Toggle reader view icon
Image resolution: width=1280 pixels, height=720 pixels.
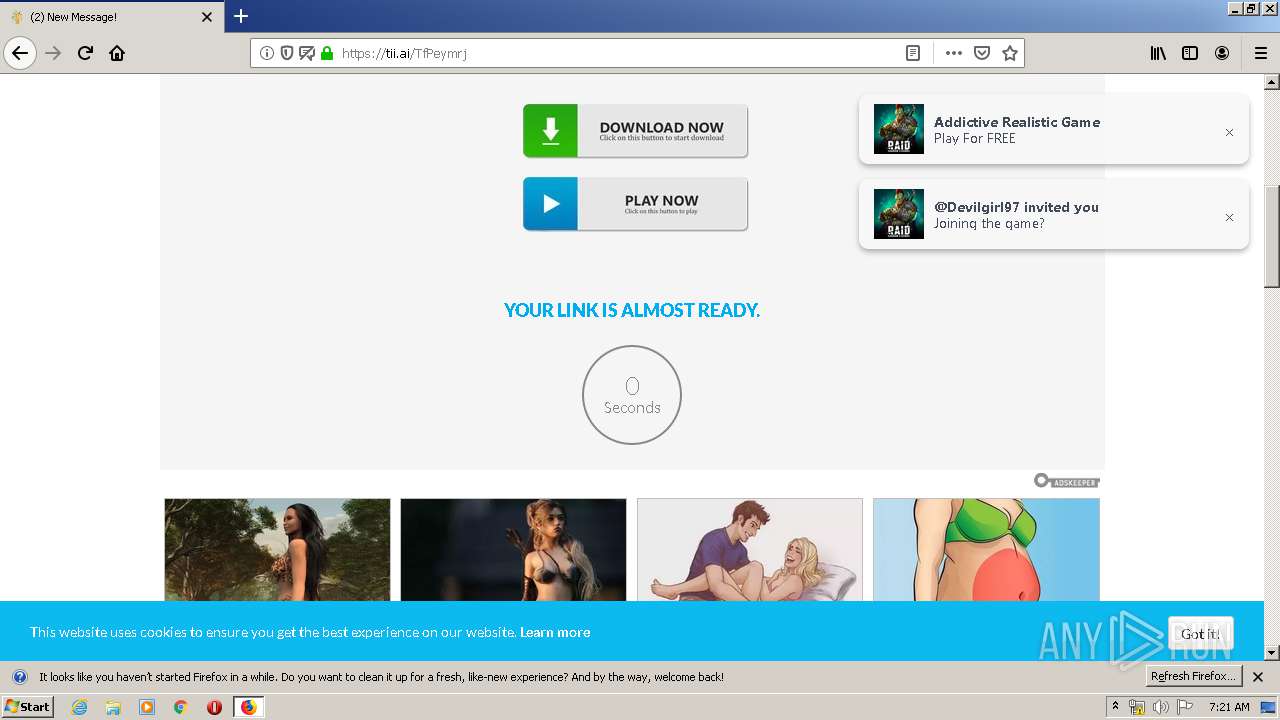click(x=913, y=53)
